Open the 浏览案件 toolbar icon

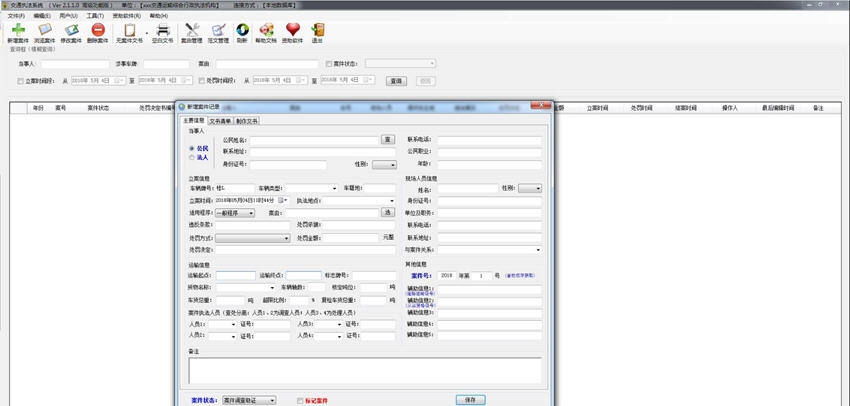(44, 32)
